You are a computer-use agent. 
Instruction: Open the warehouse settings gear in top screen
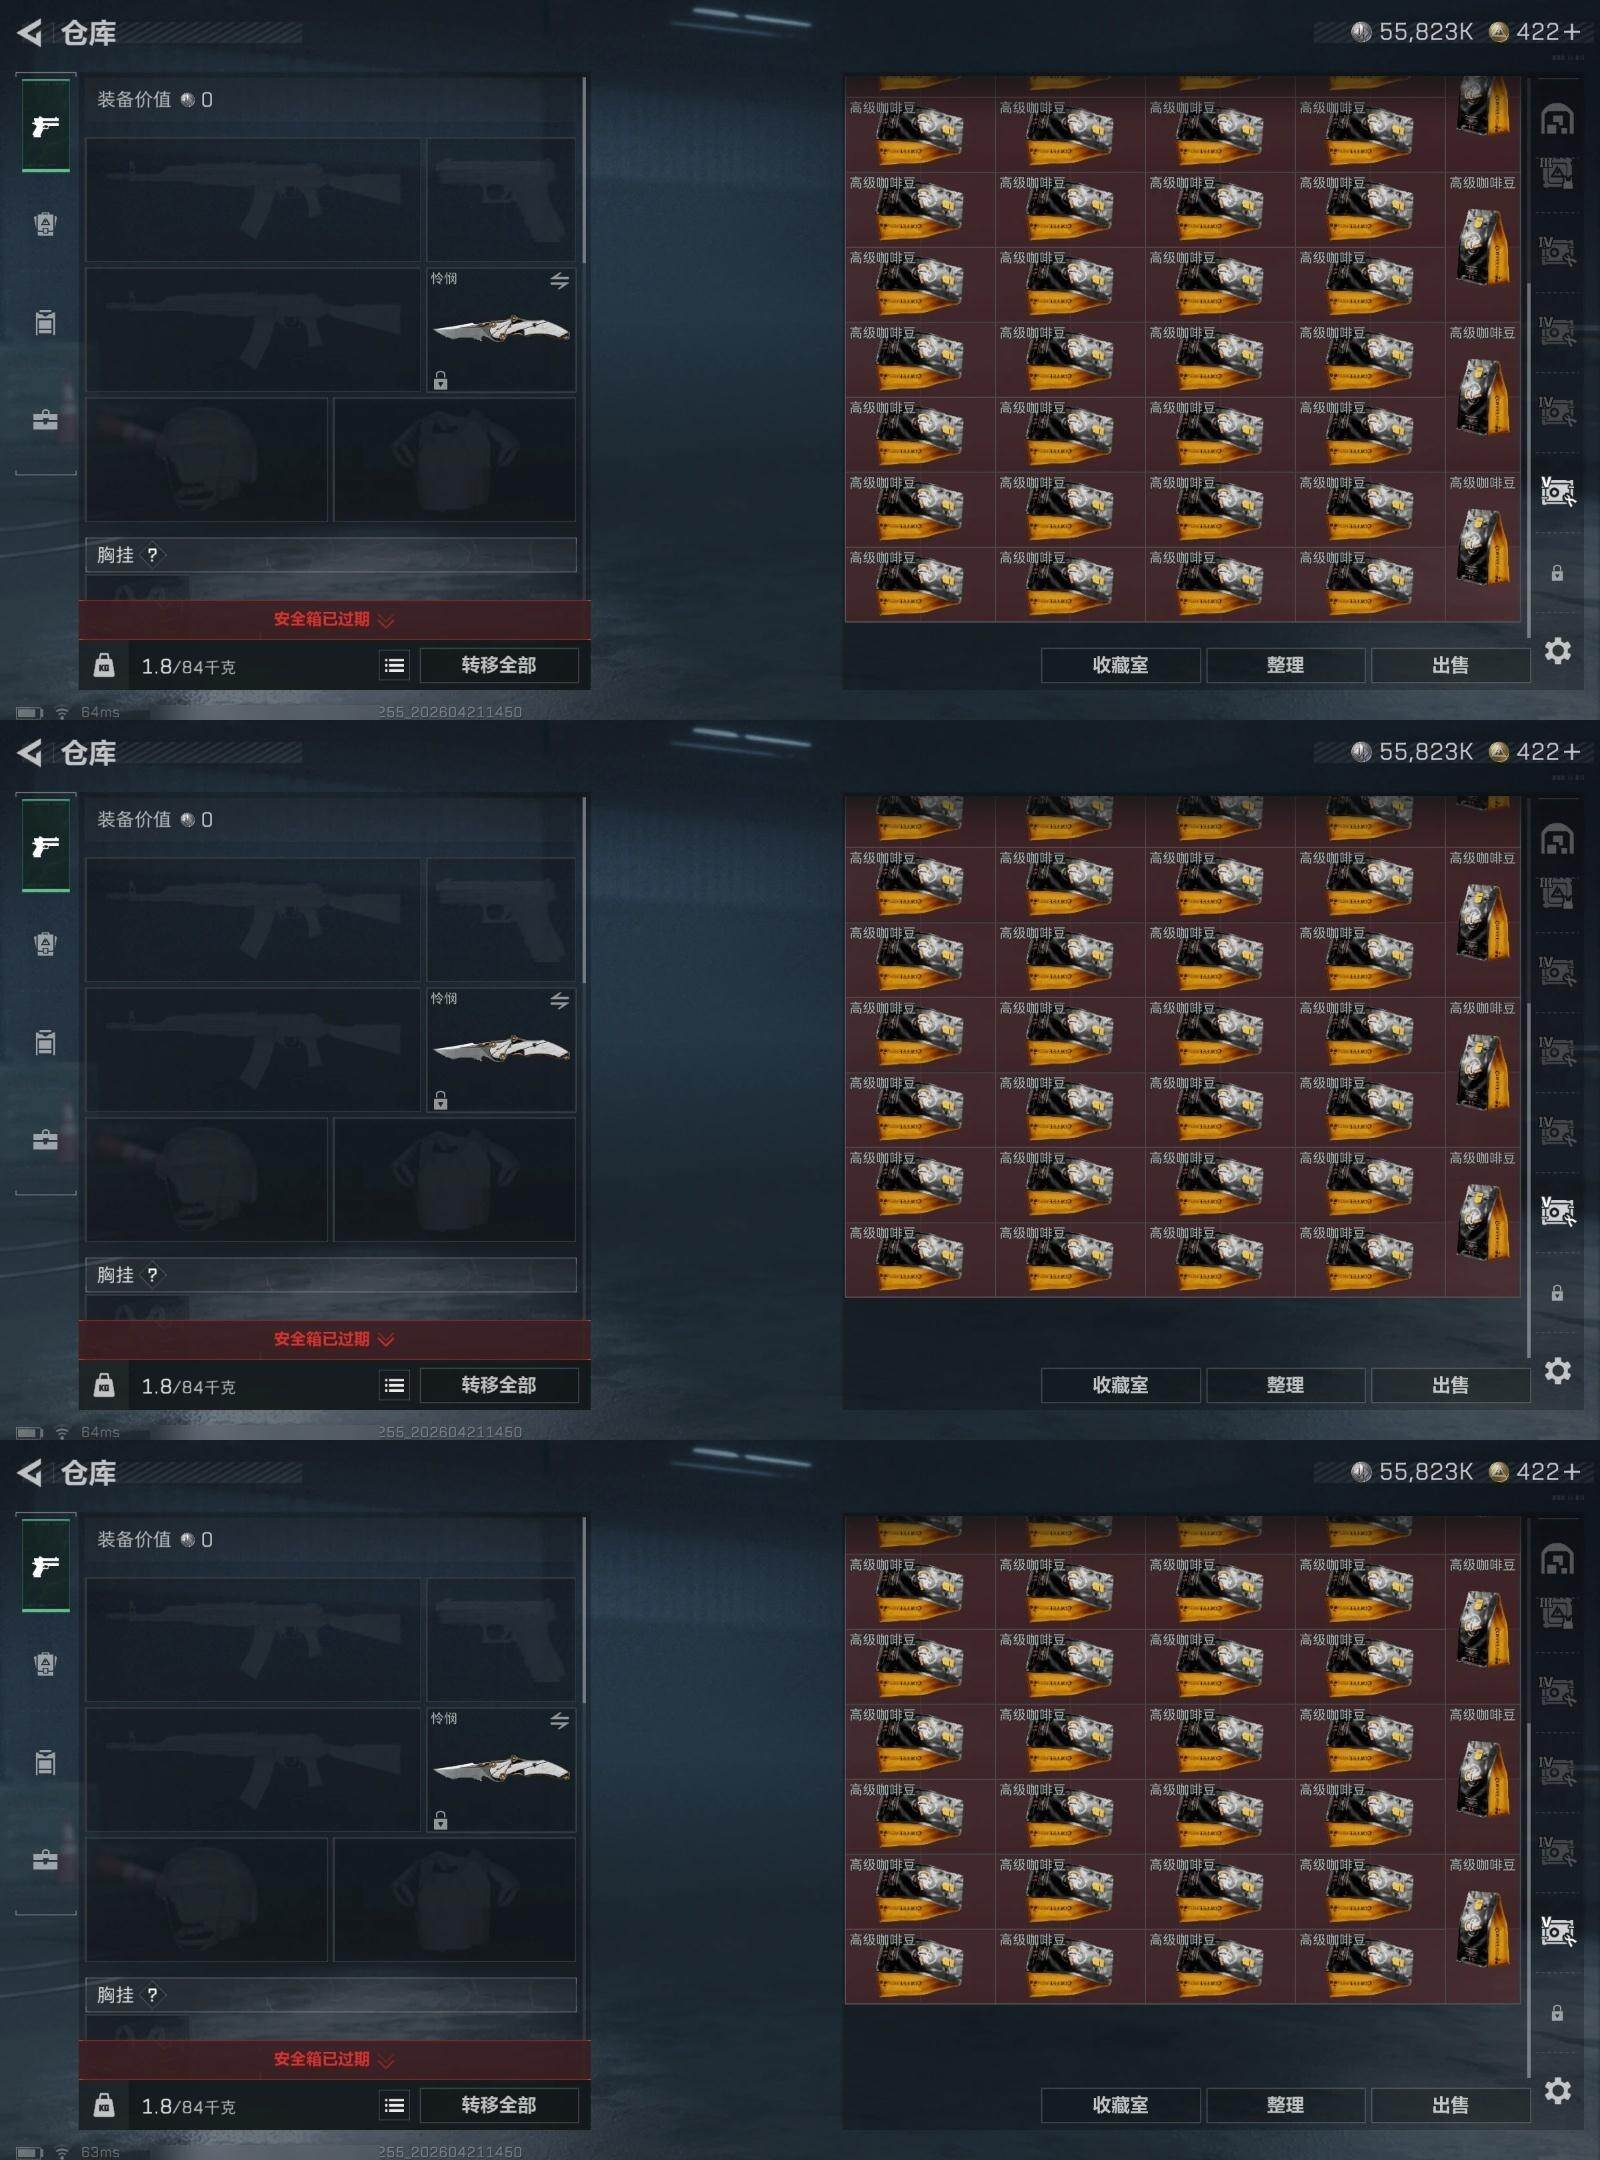coord(1557,651)
